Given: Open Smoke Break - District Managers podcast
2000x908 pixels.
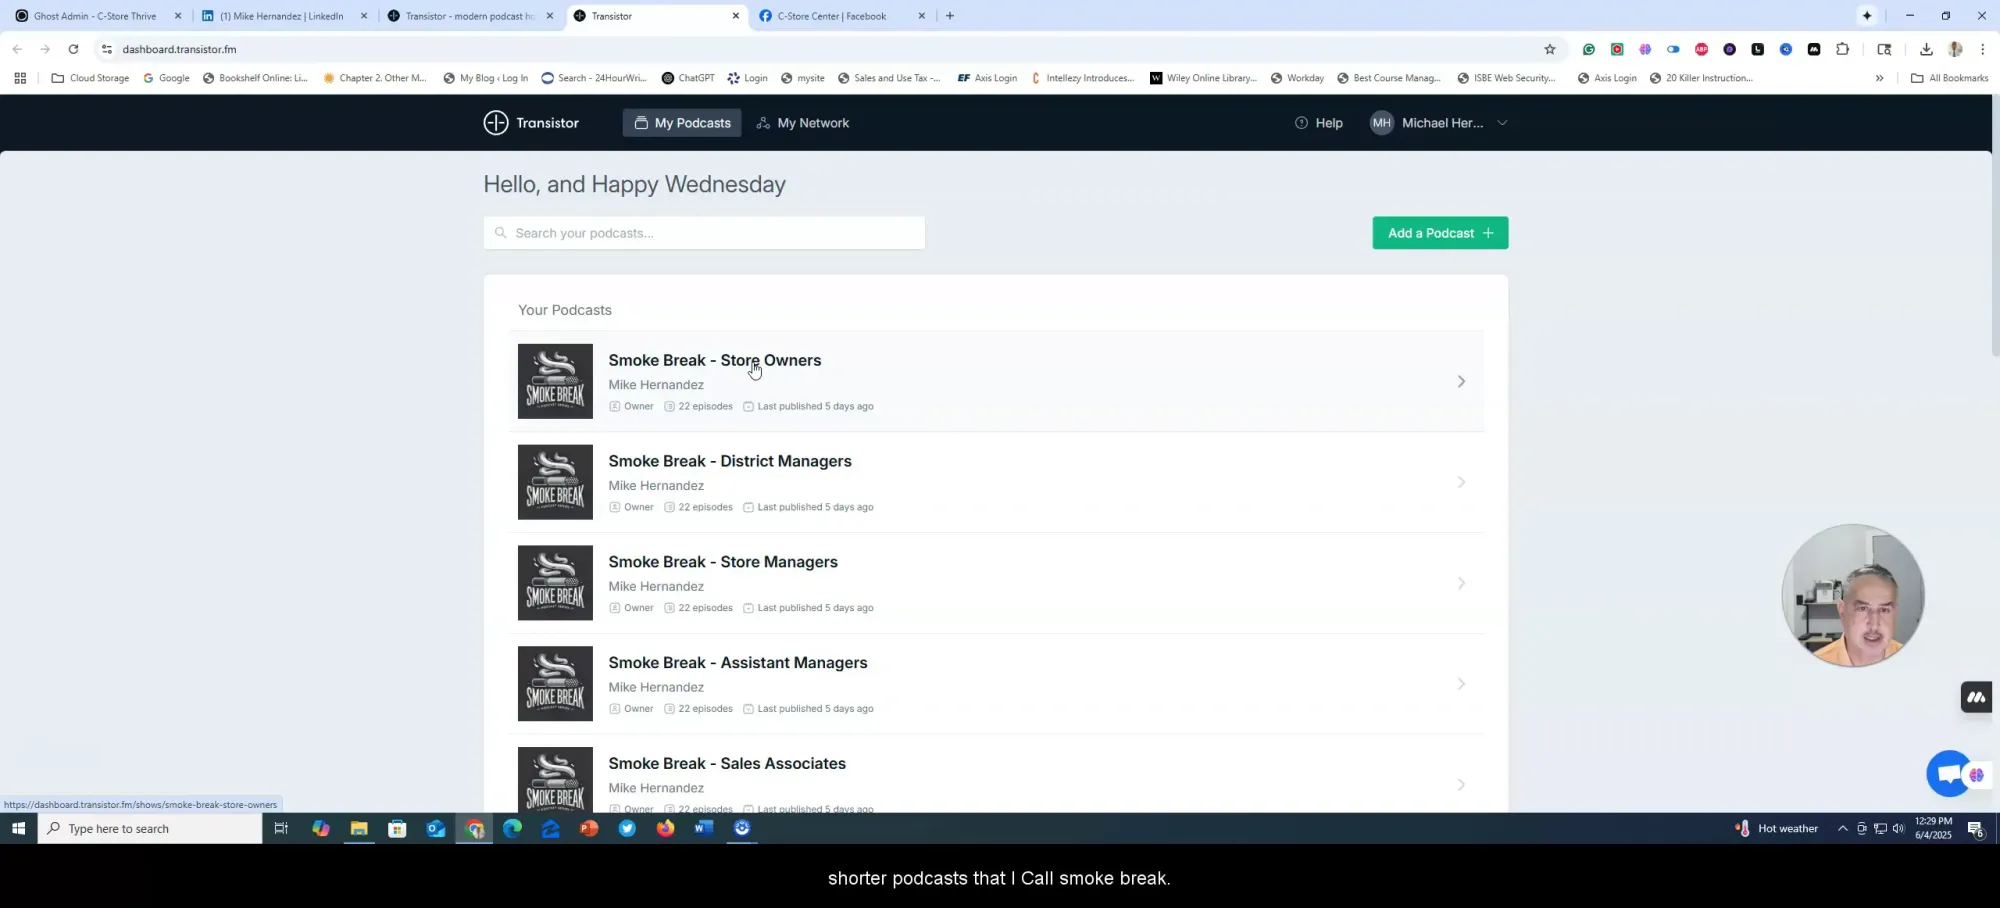Looking at the screenshot, I should coord(730,461).
